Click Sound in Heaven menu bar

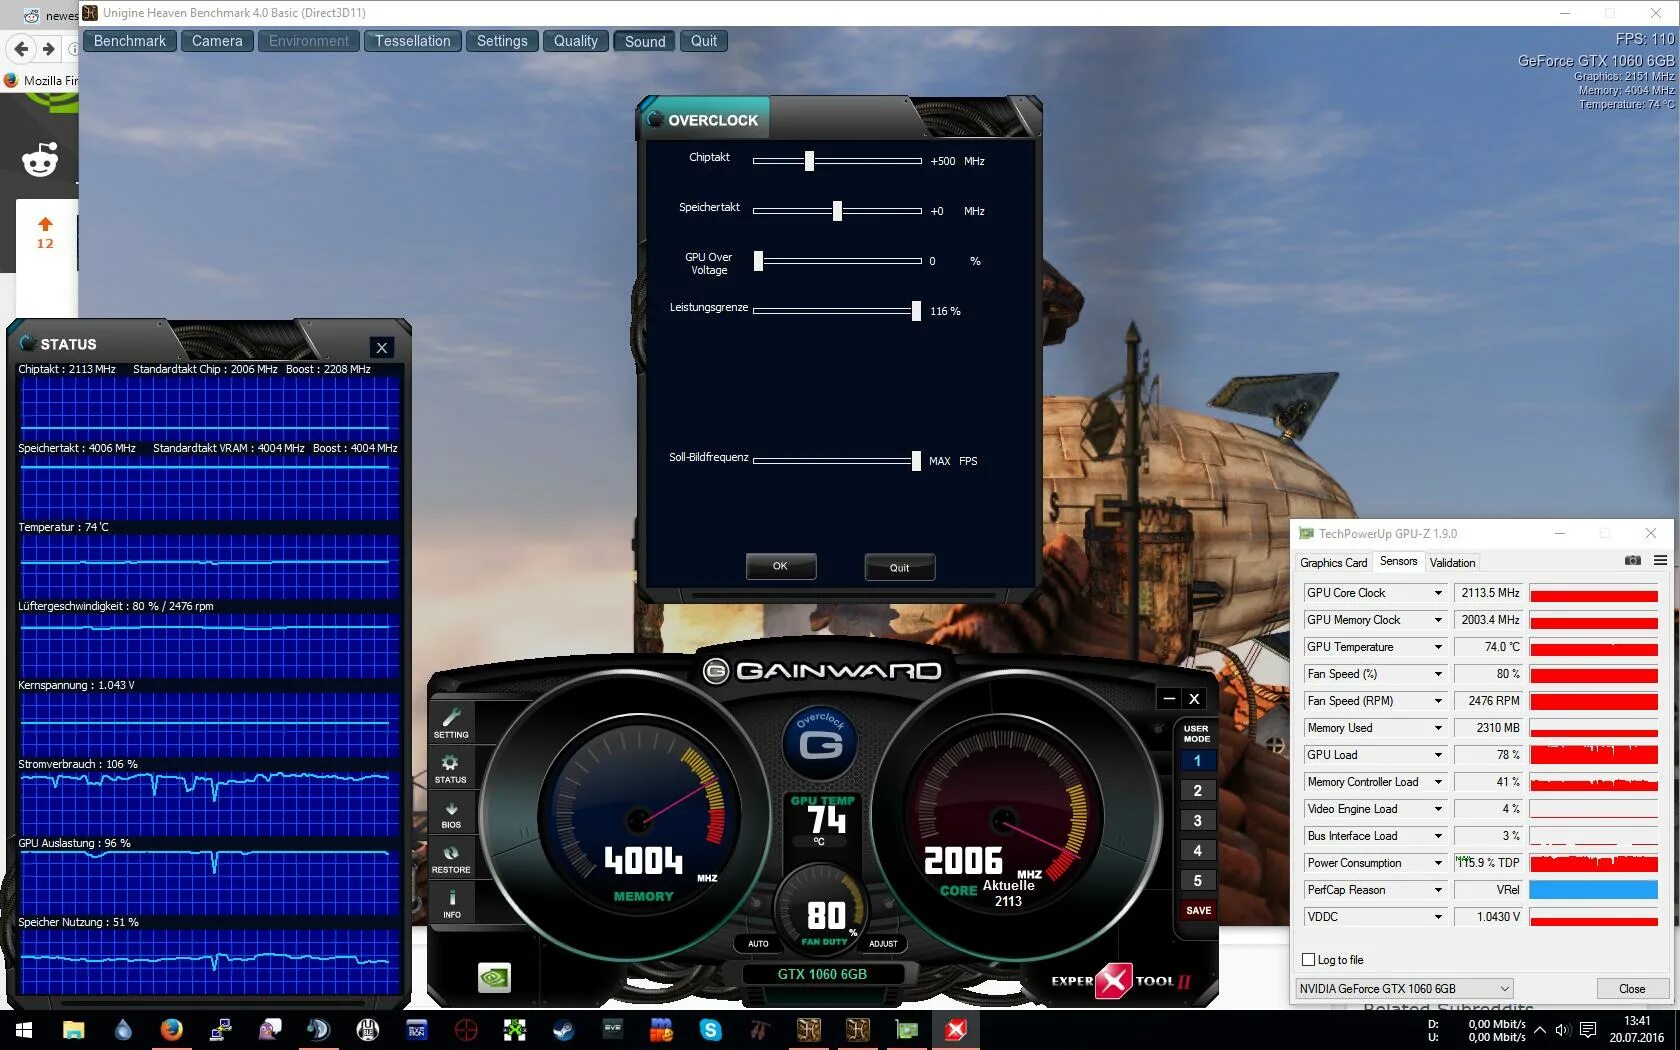click(645, 41)
